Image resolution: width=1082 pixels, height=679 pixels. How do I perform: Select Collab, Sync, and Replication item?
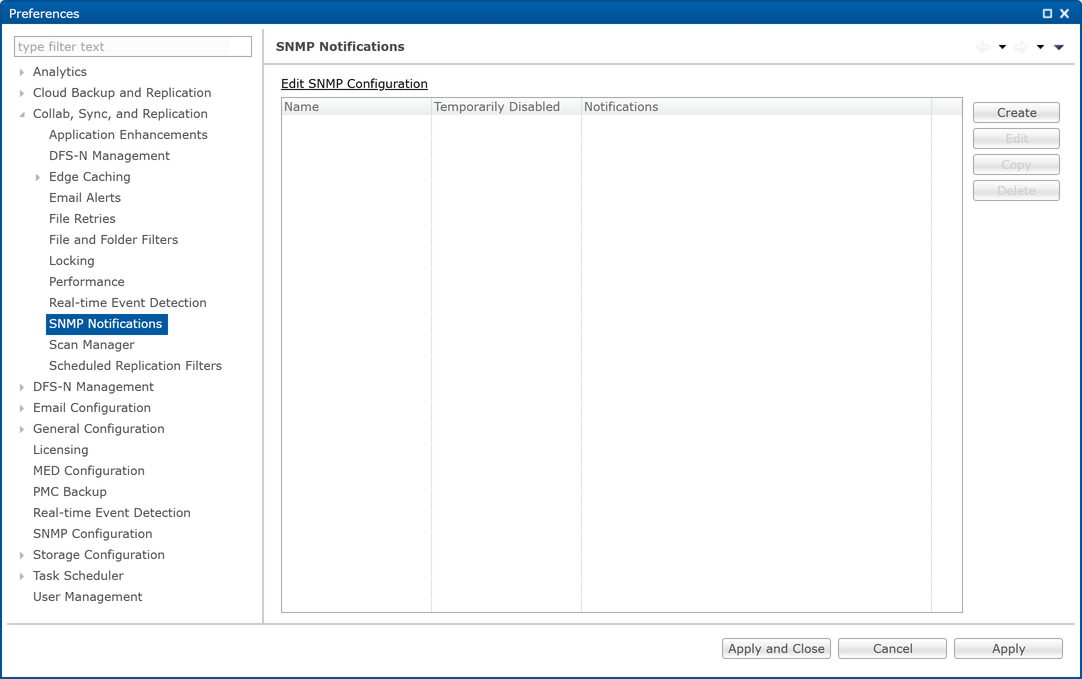point(120,114)
